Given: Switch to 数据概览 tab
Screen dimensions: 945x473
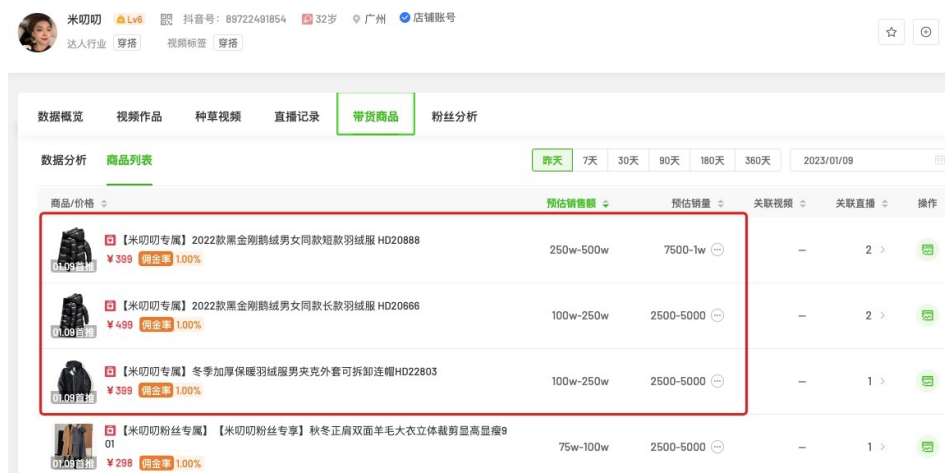Looking at the screenshot, I should pyautogui.click(x=60, y=117).
